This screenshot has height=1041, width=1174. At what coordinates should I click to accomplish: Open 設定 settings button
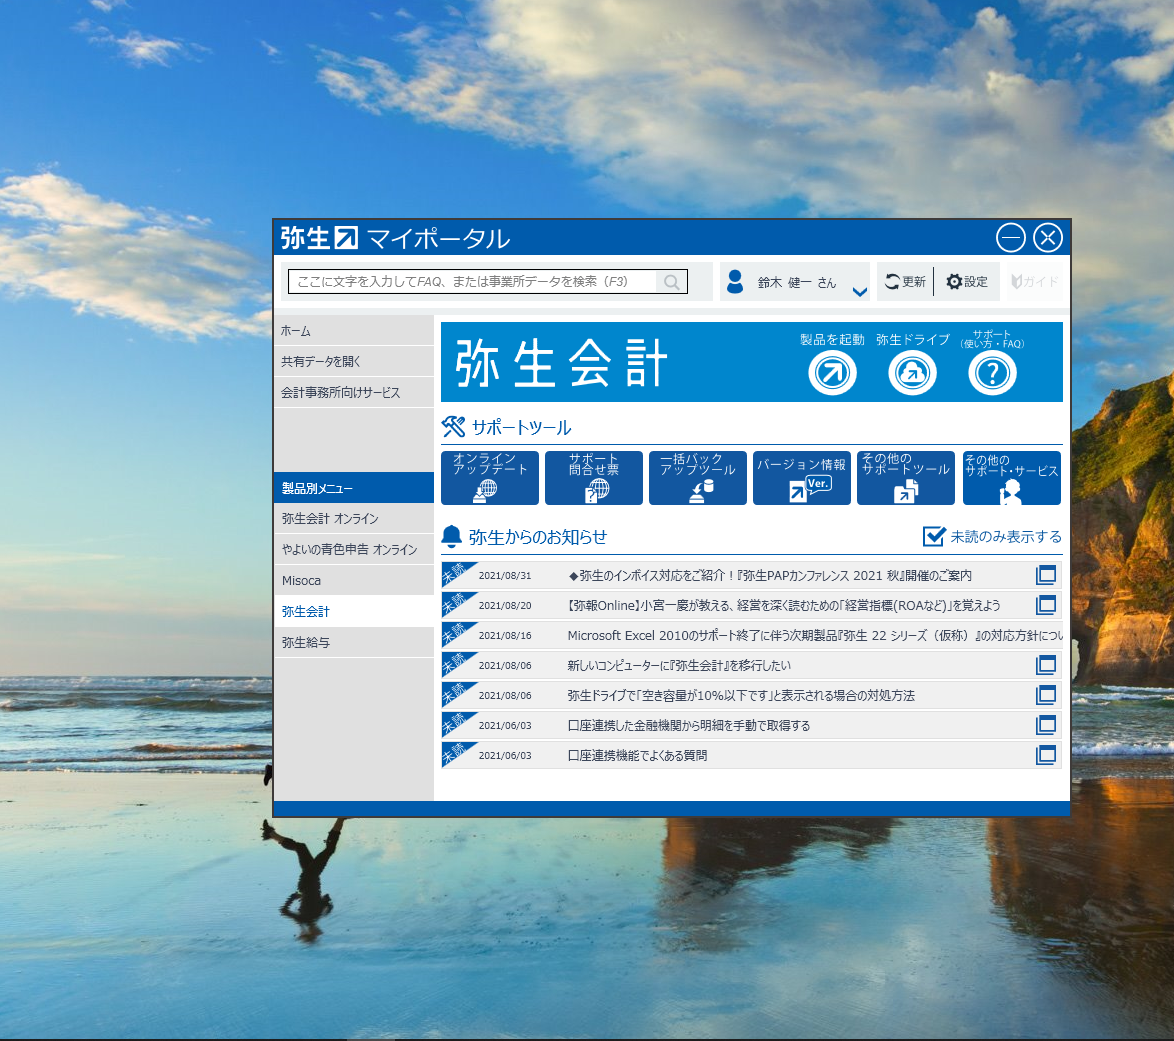point(967,282)
